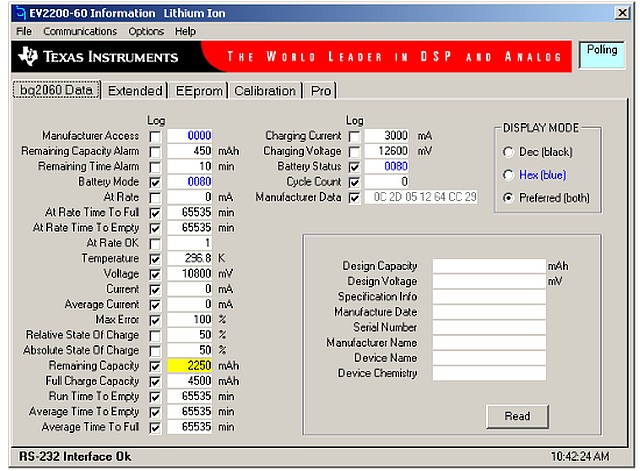Switch to the Calibration tab

pyautogui.click(x=265, y=91)
